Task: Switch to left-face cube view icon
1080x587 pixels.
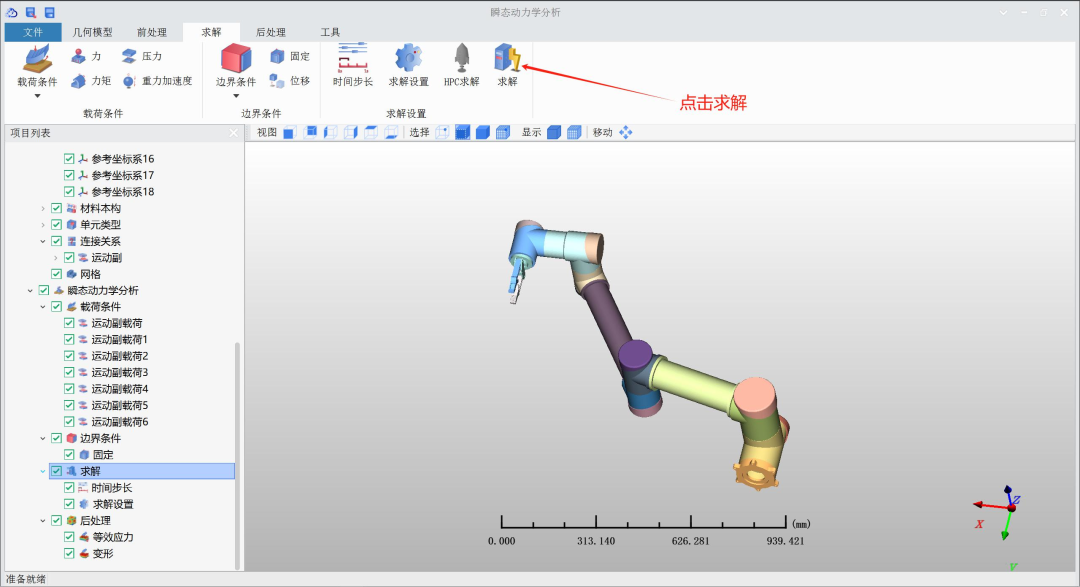Action: 330,132
